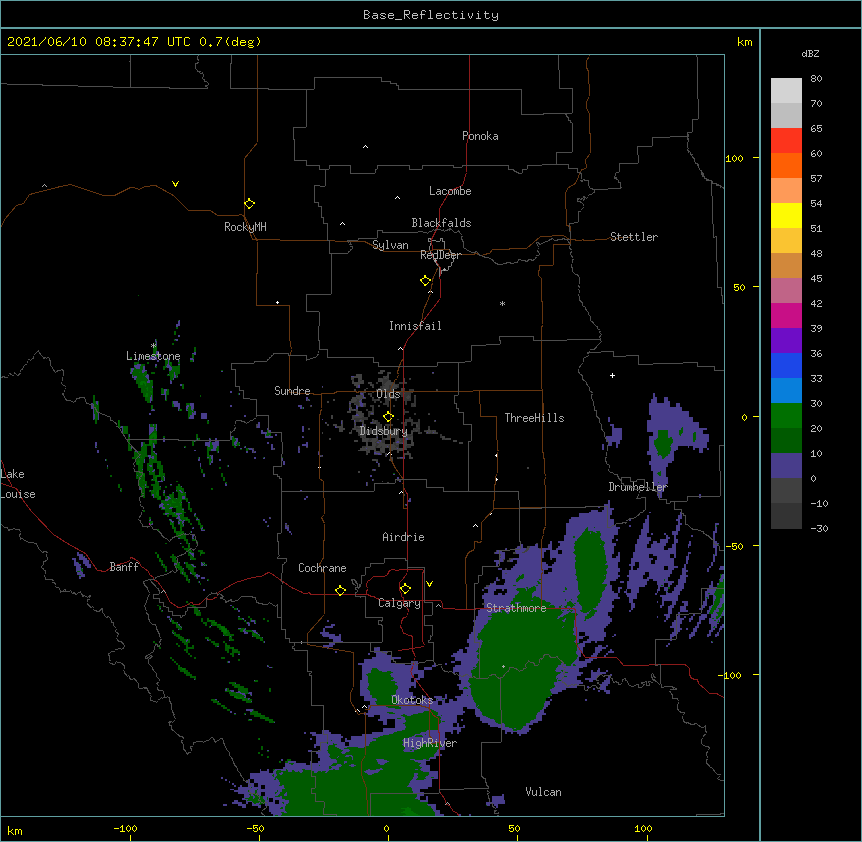Select the 42 dBZ magenta color swatch

click(x=786, y=315)
